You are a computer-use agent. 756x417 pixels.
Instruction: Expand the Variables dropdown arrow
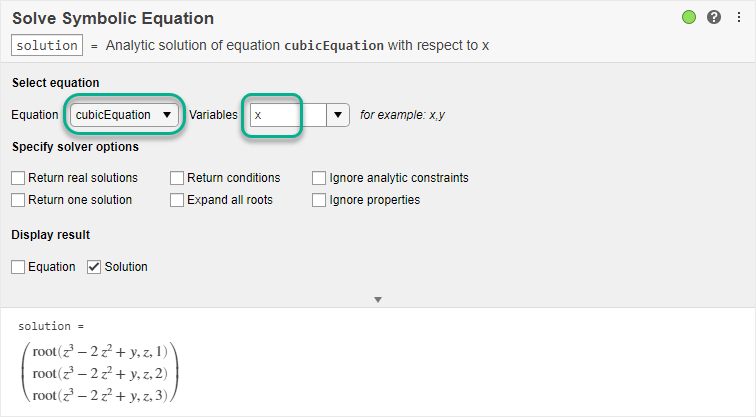point(338,115)
